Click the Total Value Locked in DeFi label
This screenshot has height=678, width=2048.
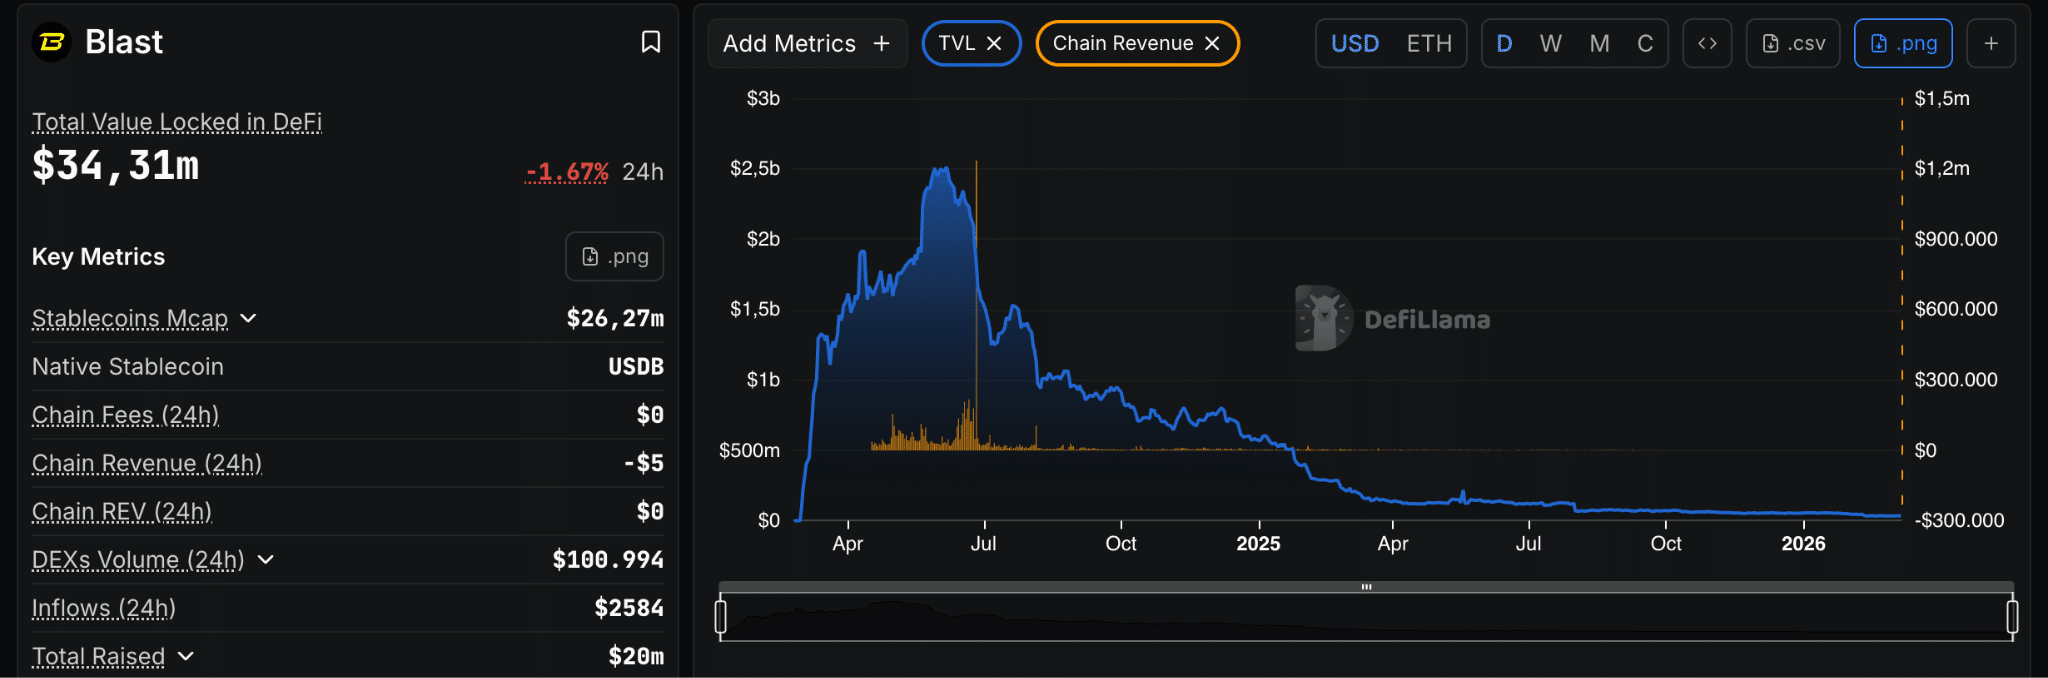177,122
